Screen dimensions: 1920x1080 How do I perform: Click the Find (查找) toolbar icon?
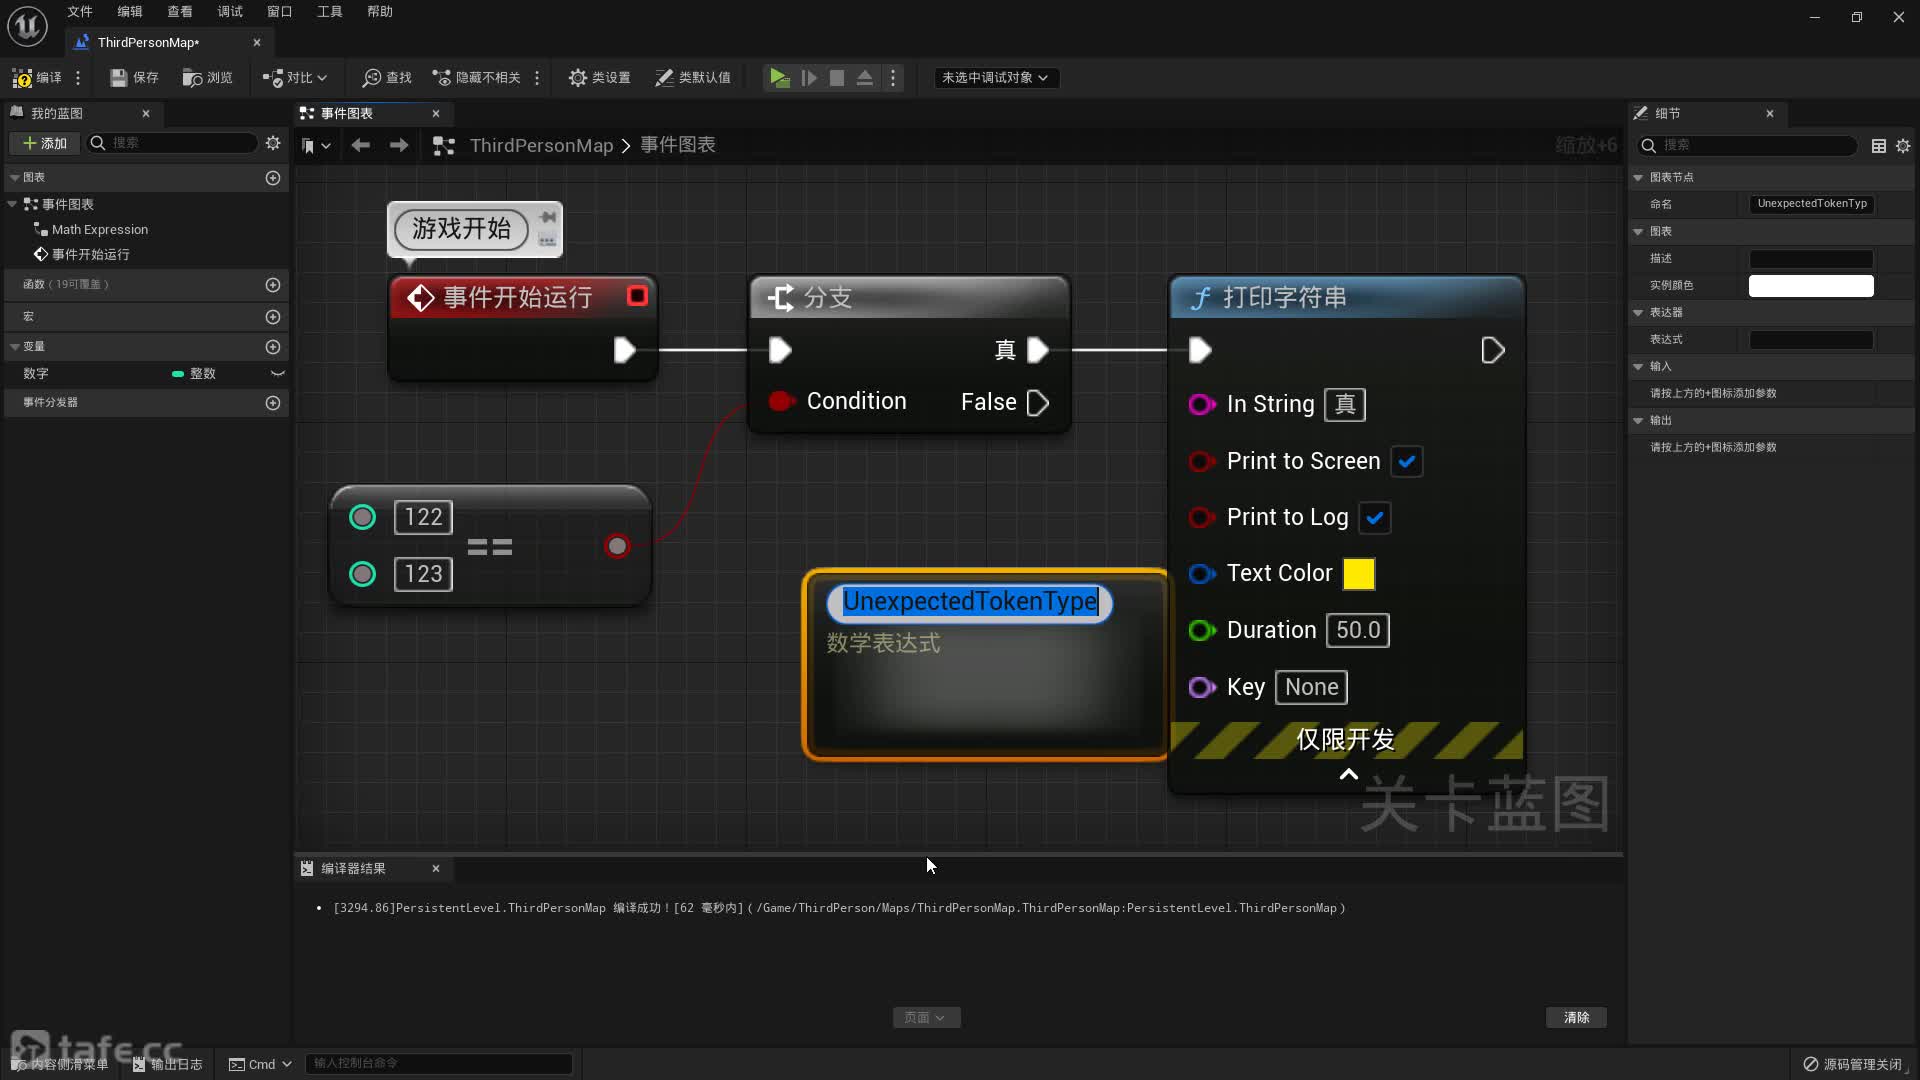(387, 78)
